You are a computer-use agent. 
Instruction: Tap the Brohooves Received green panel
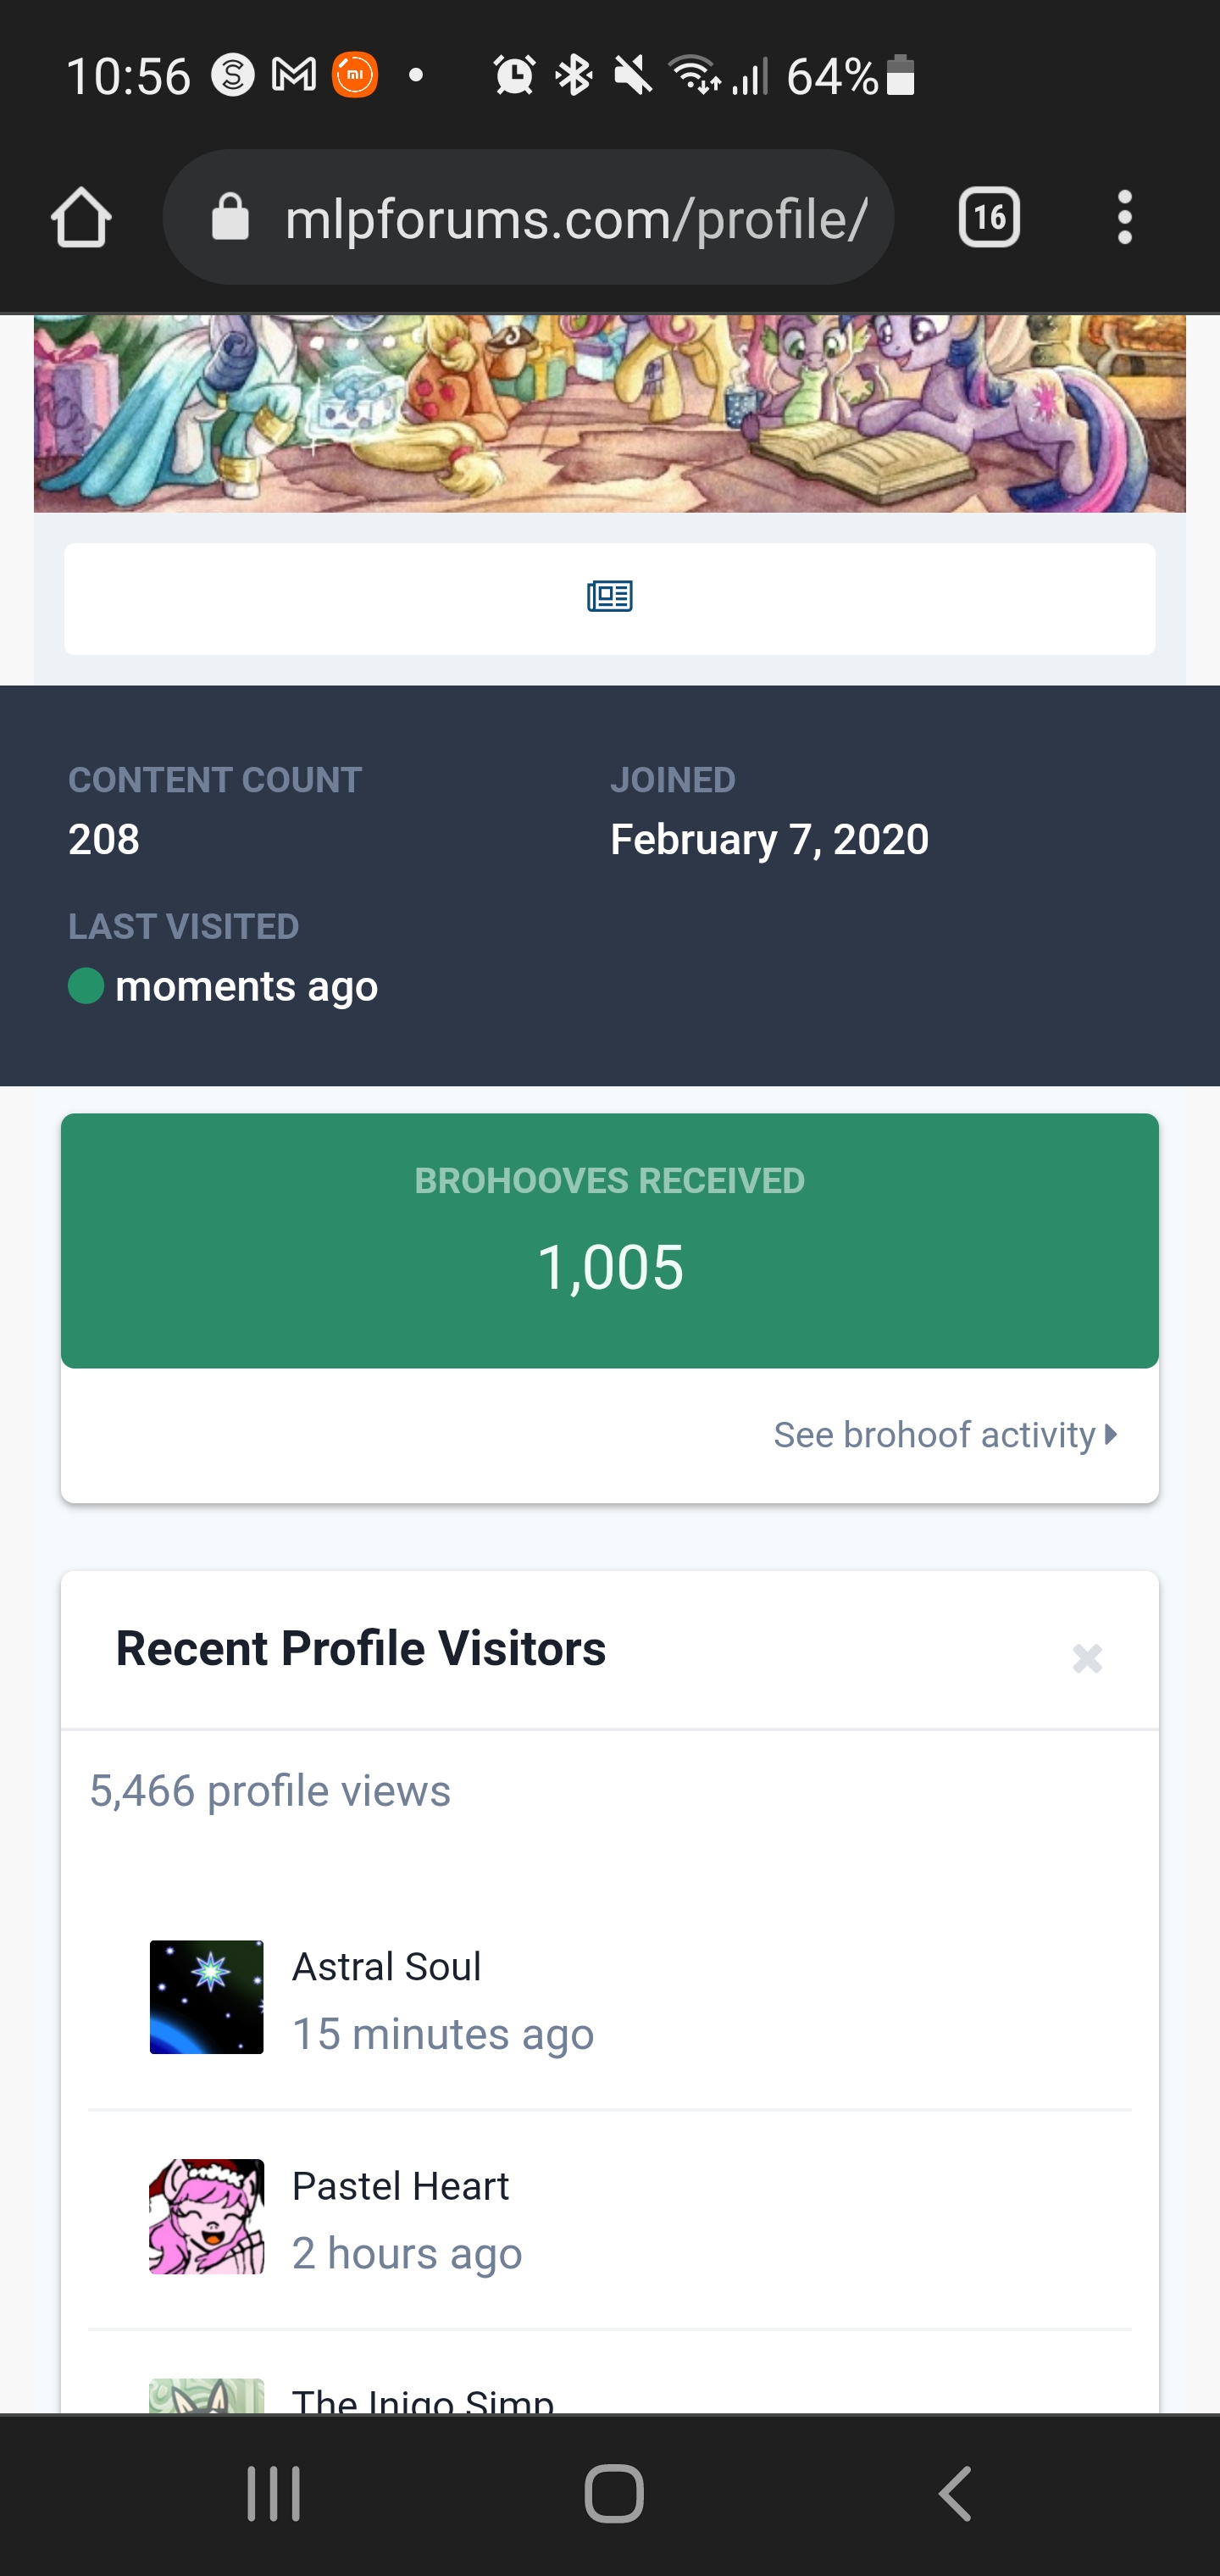point(609,1240)
